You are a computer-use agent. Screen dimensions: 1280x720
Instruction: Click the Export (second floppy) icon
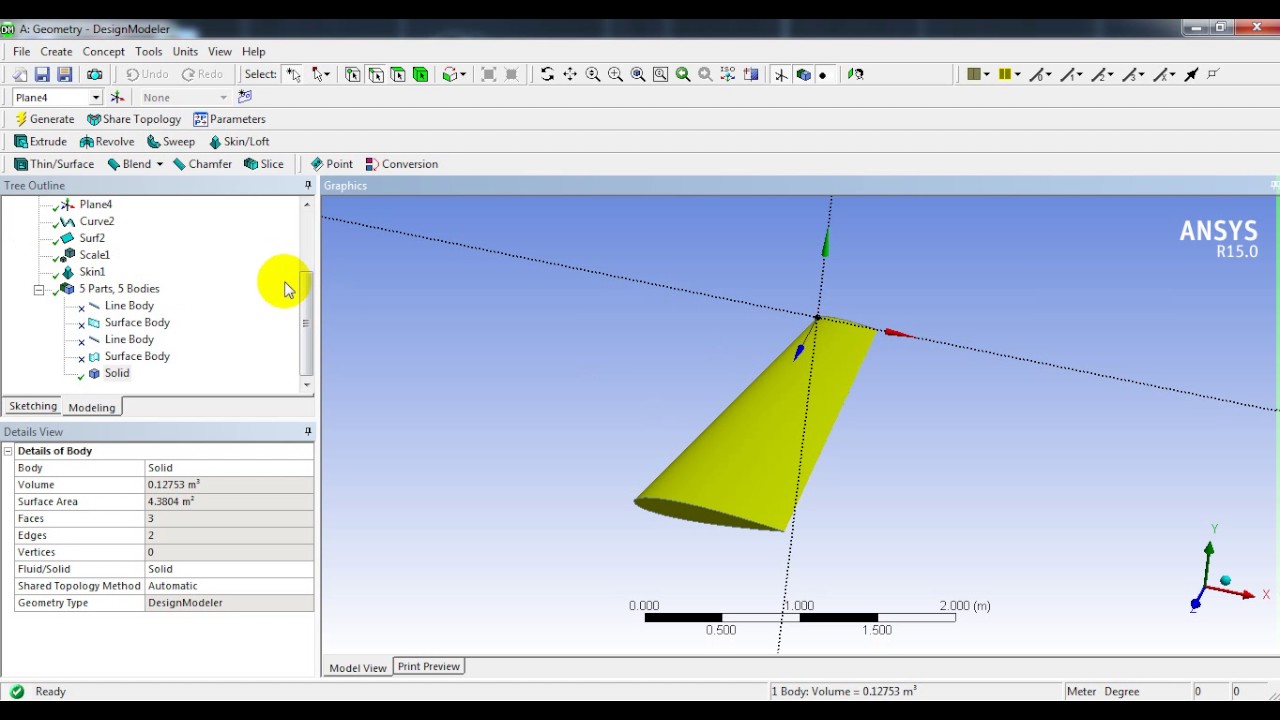pos(65,74)
